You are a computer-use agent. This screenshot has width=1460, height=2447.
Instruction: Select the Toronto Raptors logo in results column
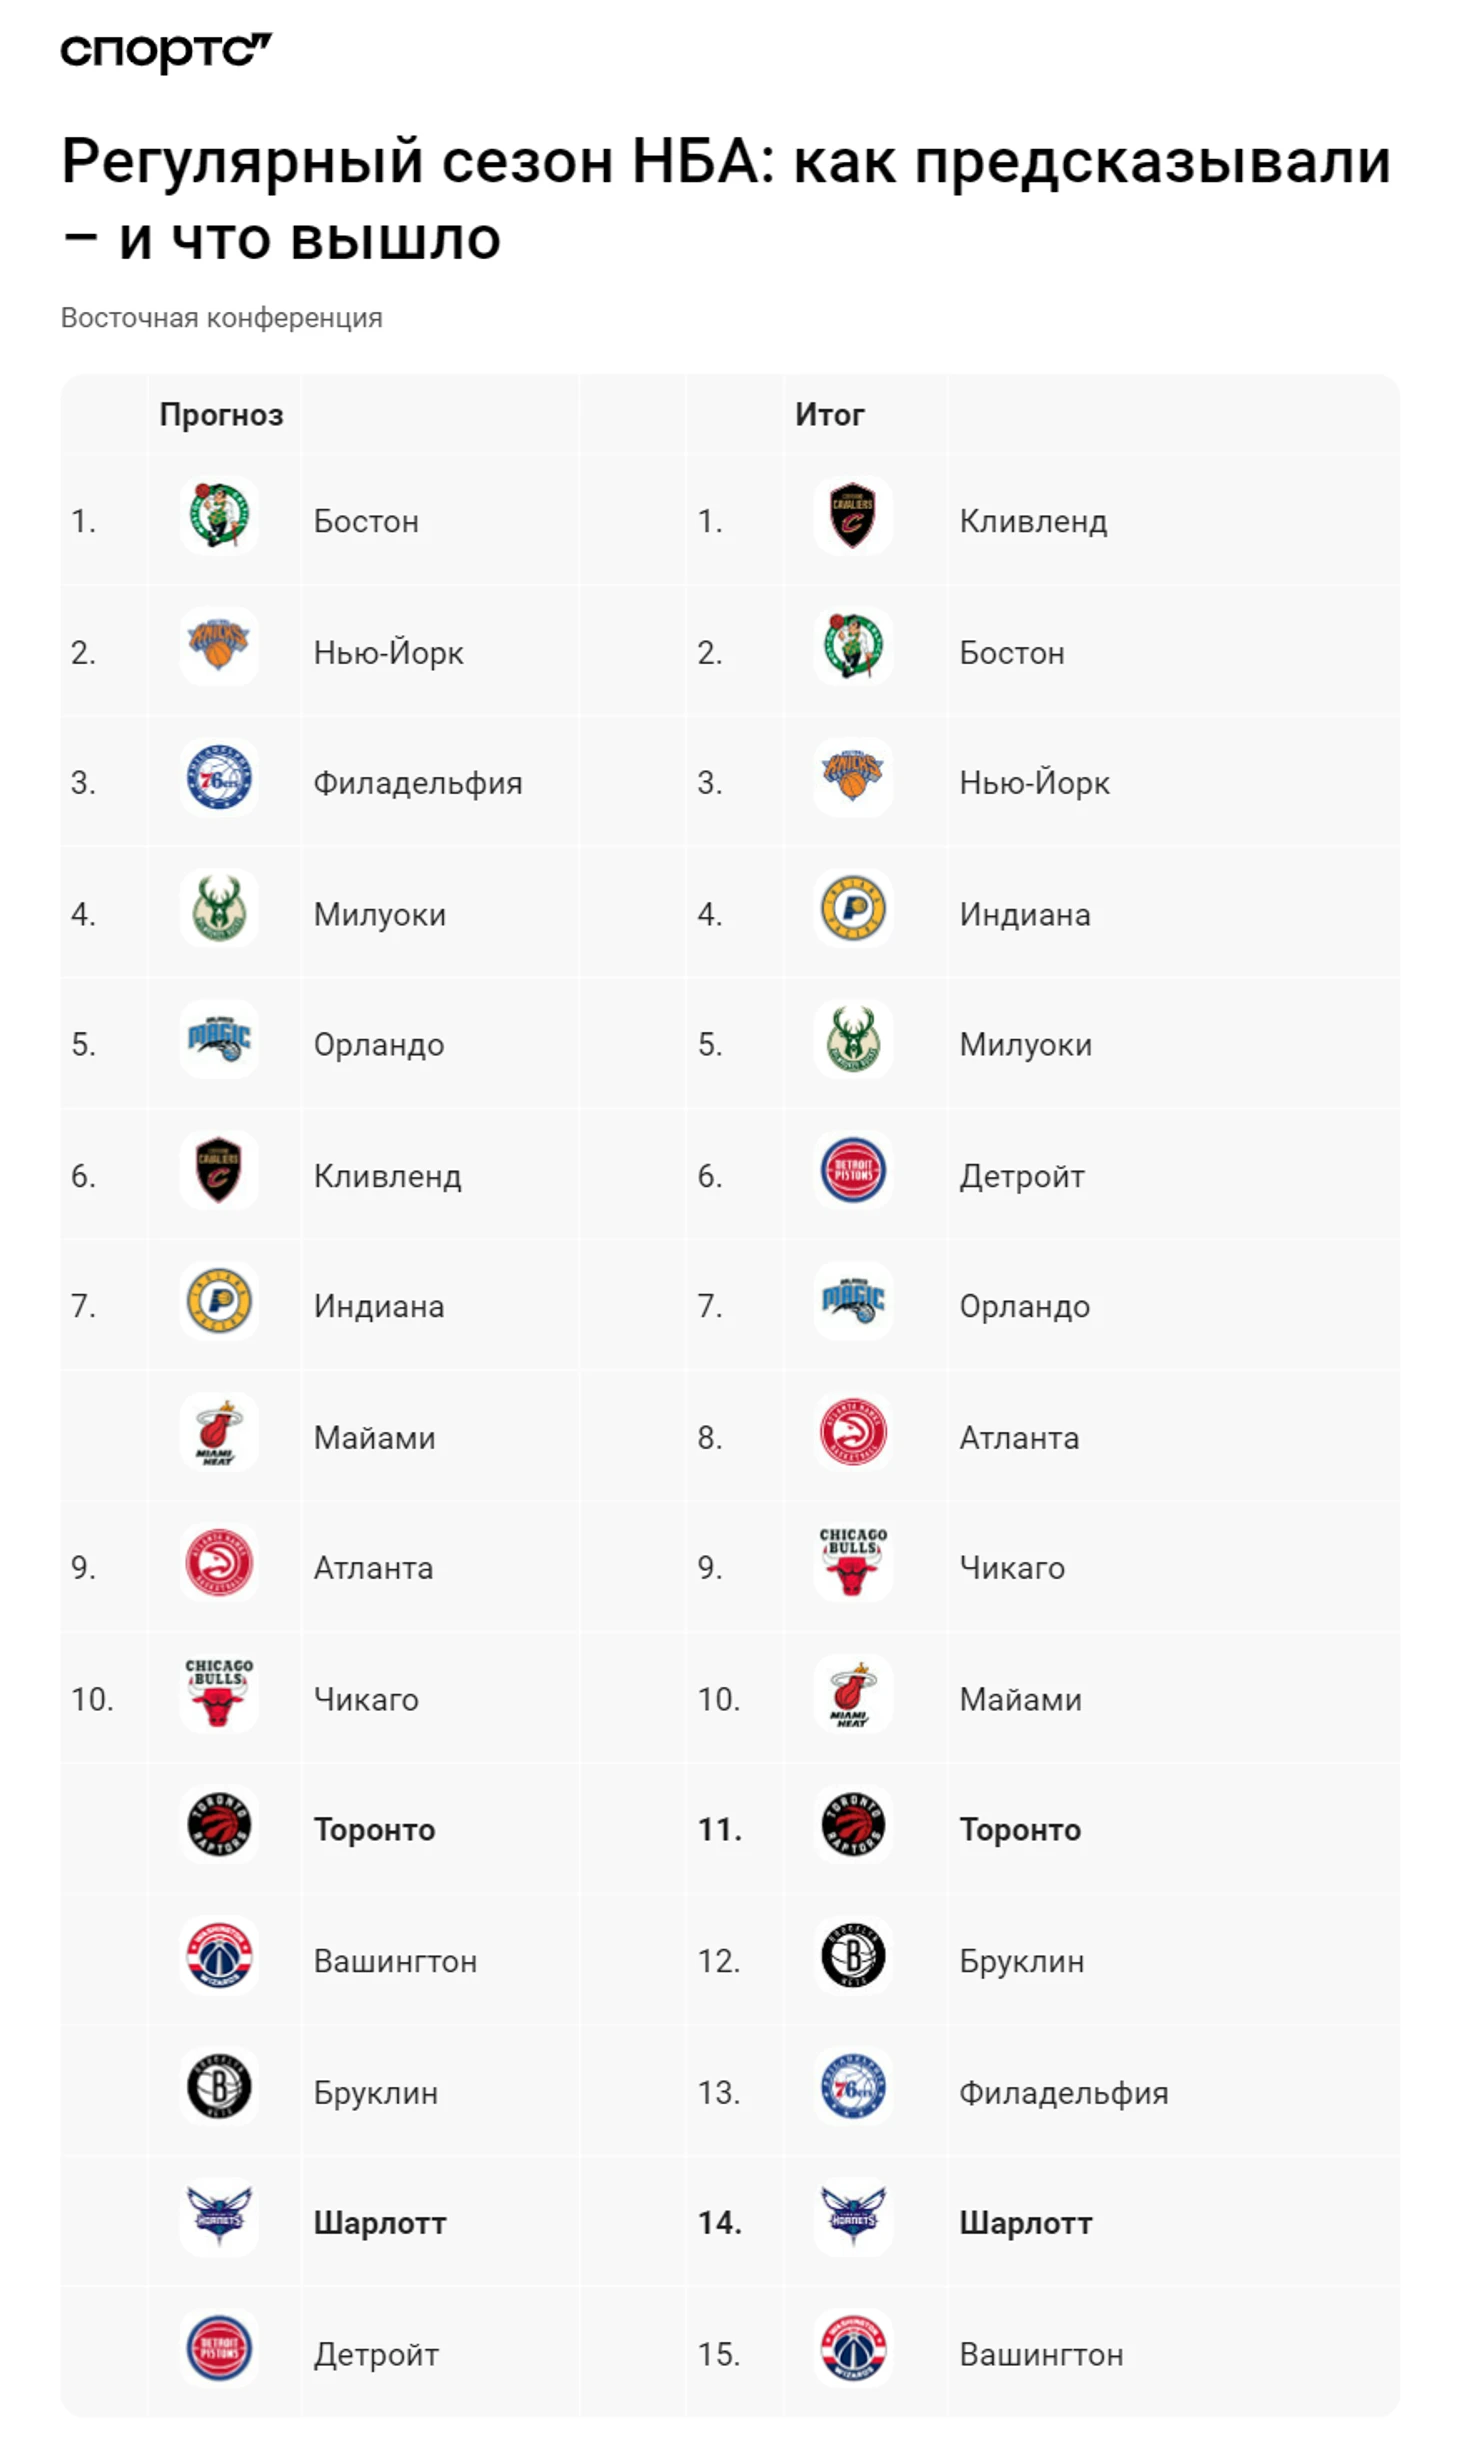tap(852, 1824)
